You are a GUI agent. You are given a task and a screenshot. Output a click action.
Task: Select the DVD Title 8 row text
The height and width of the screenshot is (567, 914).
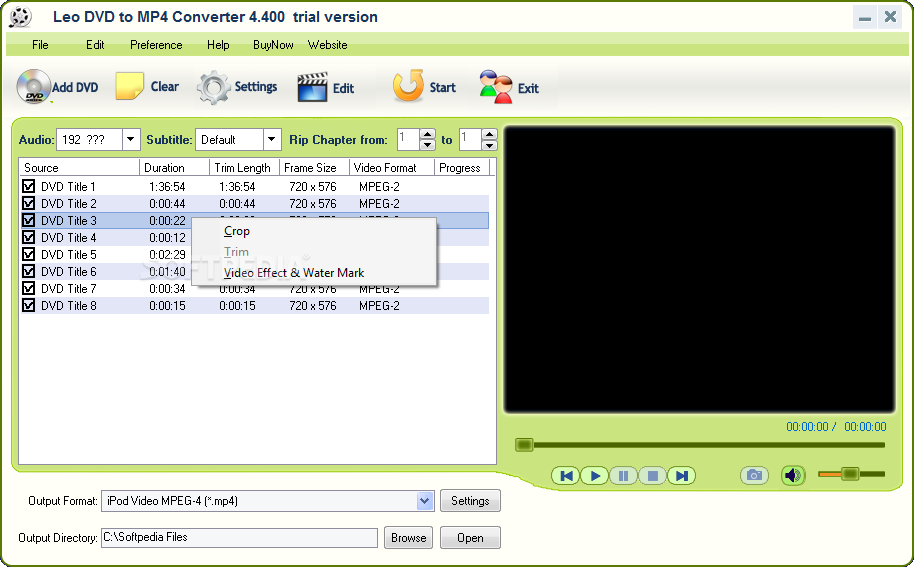69,305
